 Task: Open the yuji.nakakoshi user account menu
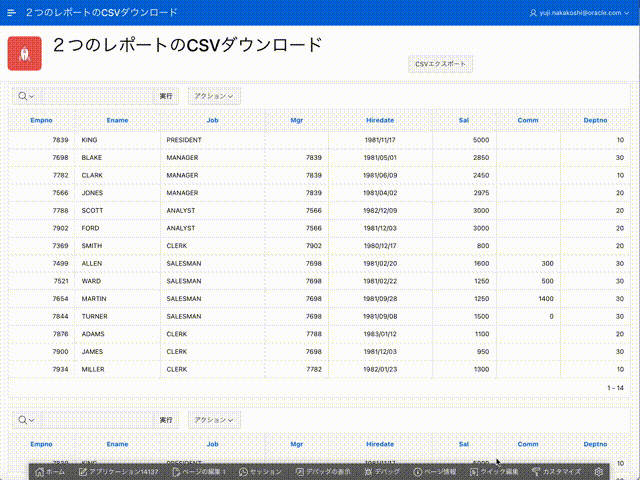(580, 13)
